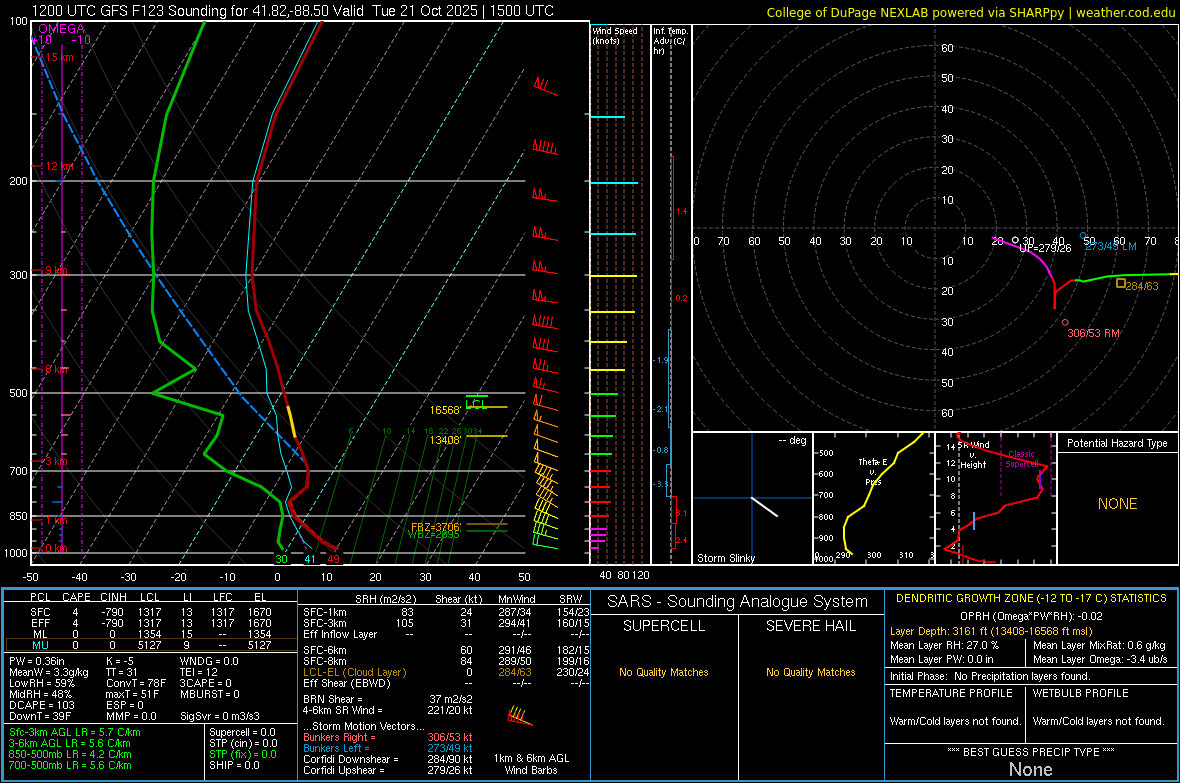Image resolution: width=1180 pixels, height=783 pixels.
Task: Click 'Mean Layer Omega: -3.4 ub/s'
Action: click(1100, 659)
